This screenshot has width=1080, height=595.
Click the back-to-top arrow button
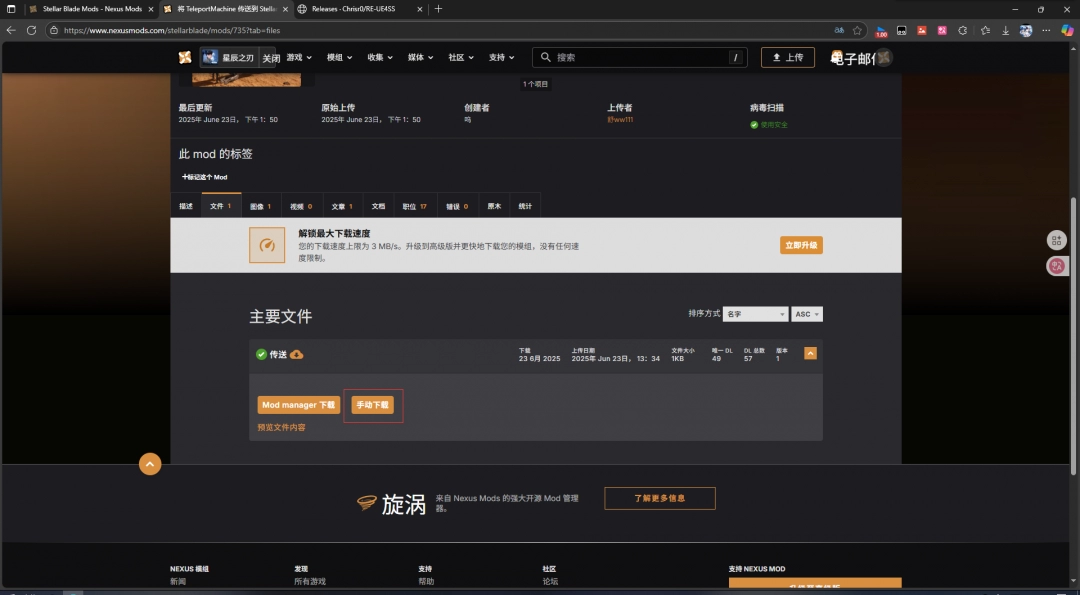coord(150,464)
